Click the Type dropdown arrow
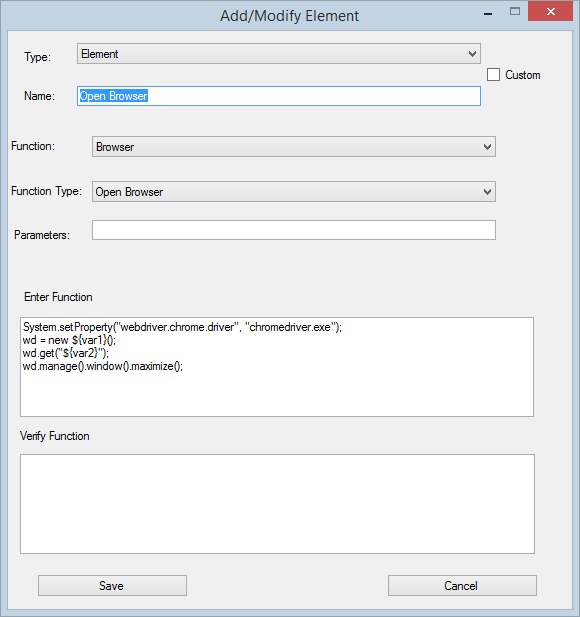The image size is (580, 617). pos(473,54)
